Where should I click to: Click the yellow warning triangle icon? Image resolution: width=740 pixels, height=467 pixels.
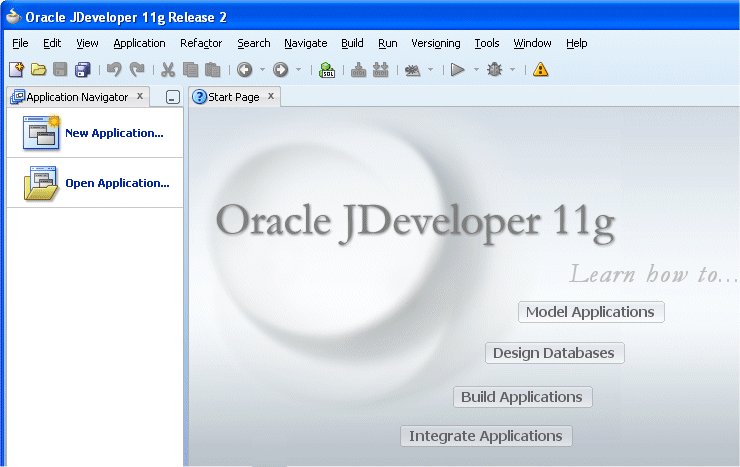541,70
